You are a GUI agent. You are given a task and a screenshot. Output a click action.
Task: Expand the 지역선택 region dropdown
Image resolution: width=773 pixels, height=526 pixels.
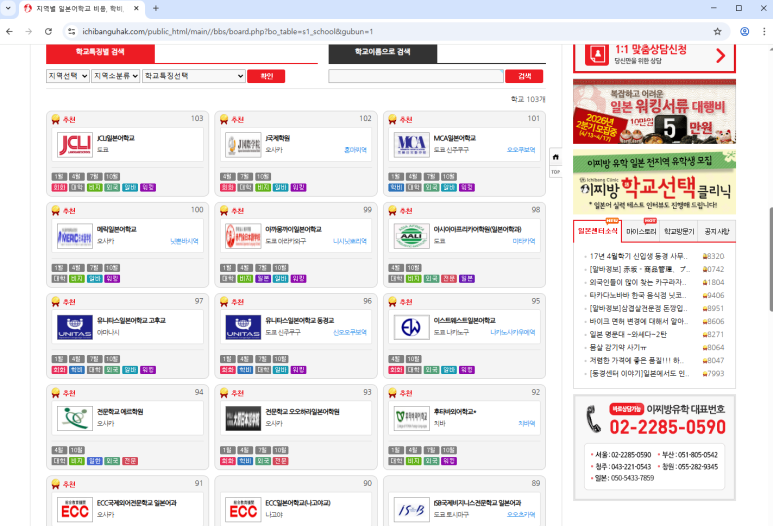click(x=67, y=76)
